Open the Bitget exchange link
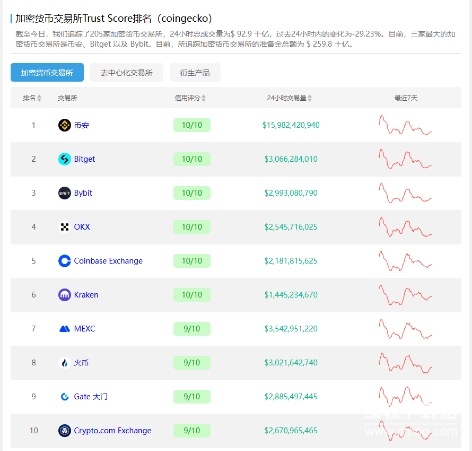This screenshot has height=451, width=472. pos(85,159)
